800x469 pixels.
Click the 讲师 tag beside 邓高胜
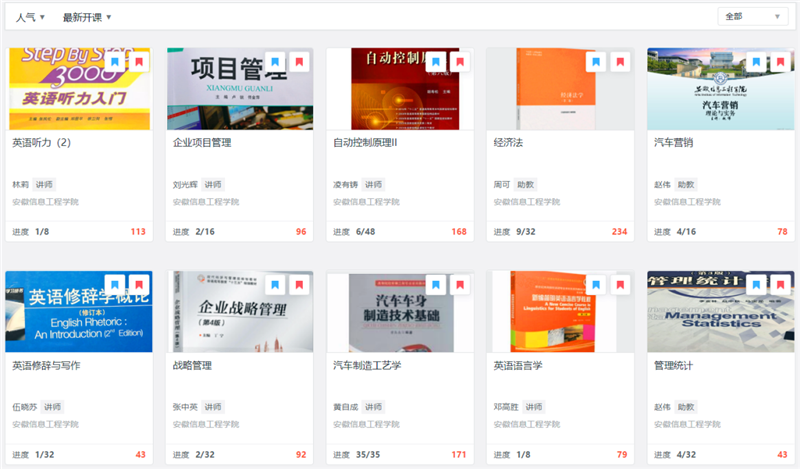coord(534,407)
